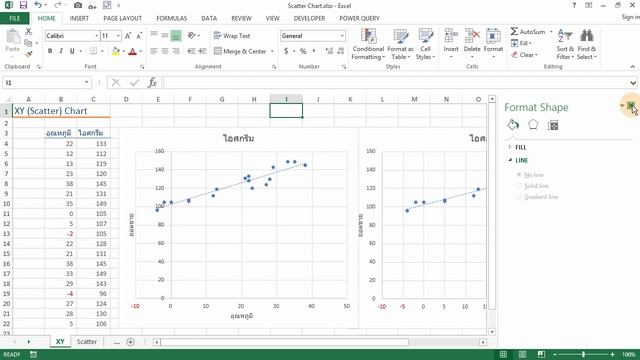This screenshot has height=360, width=640.
Task: Click the Format cells button
Action: (x=493, y=44)
